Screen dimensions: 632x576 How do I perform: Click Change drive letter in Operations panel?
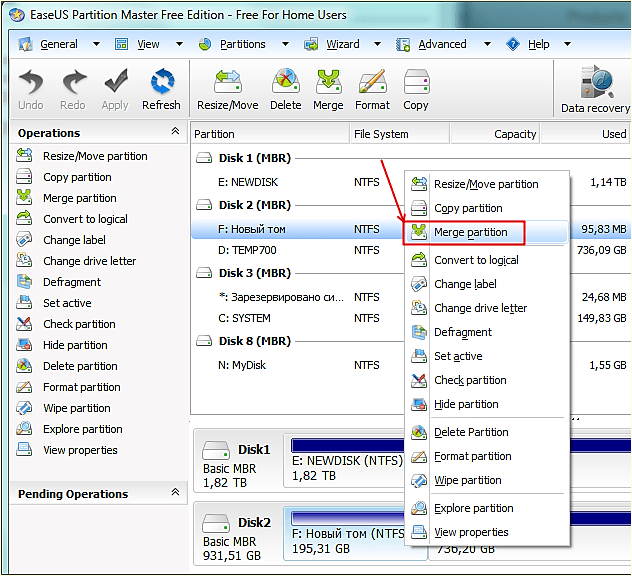coord(76,261)
